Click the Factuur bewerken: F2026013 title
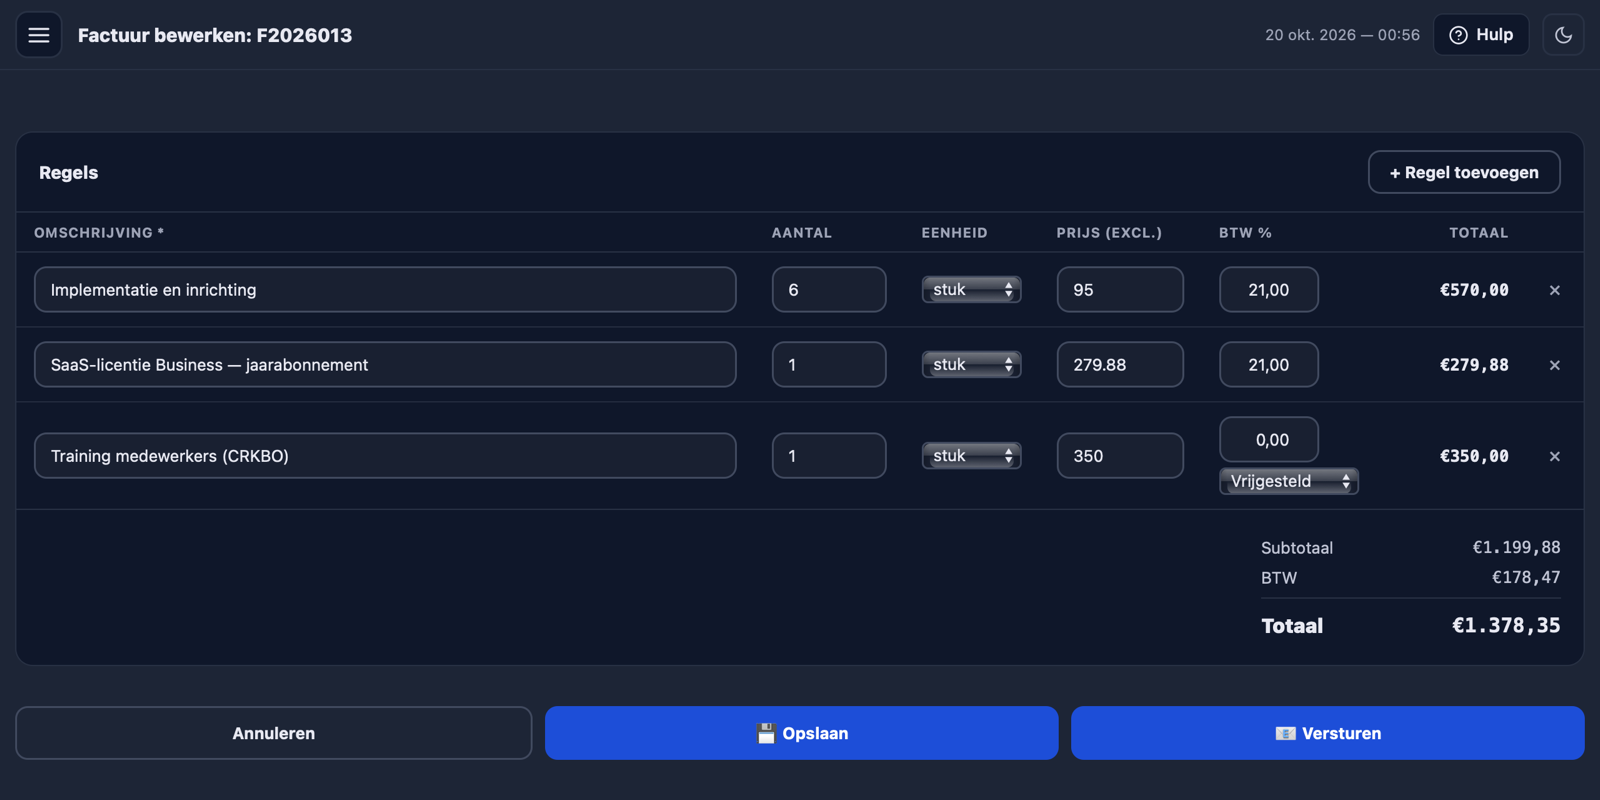This screenshot has height=800, width=1600. (215, 35)
